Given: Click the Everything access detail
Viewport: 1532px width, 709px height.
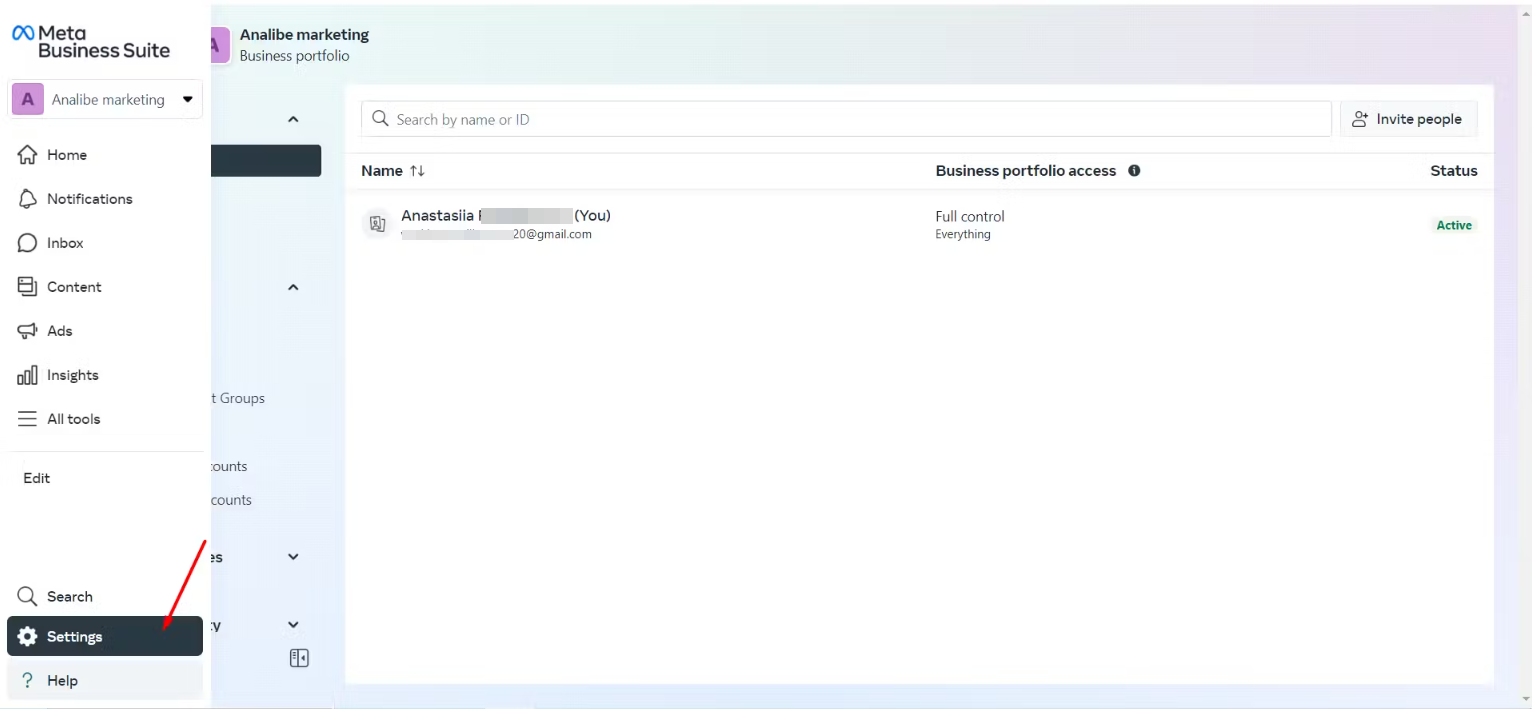Looking at the screenshot, I should click(963, 235).
